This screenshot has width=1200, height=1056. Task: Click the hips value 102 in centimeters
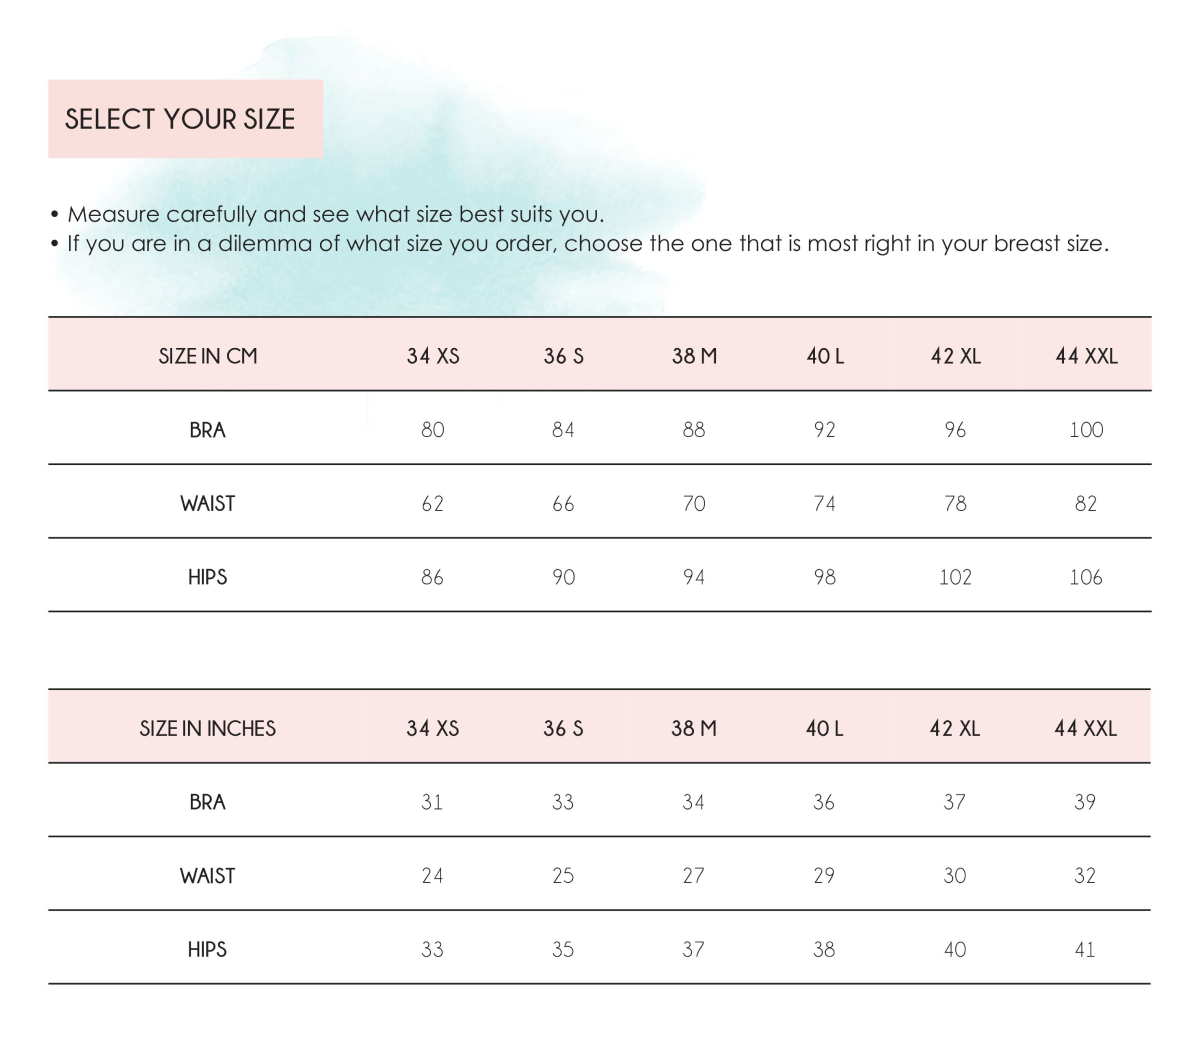pos(955,577)
